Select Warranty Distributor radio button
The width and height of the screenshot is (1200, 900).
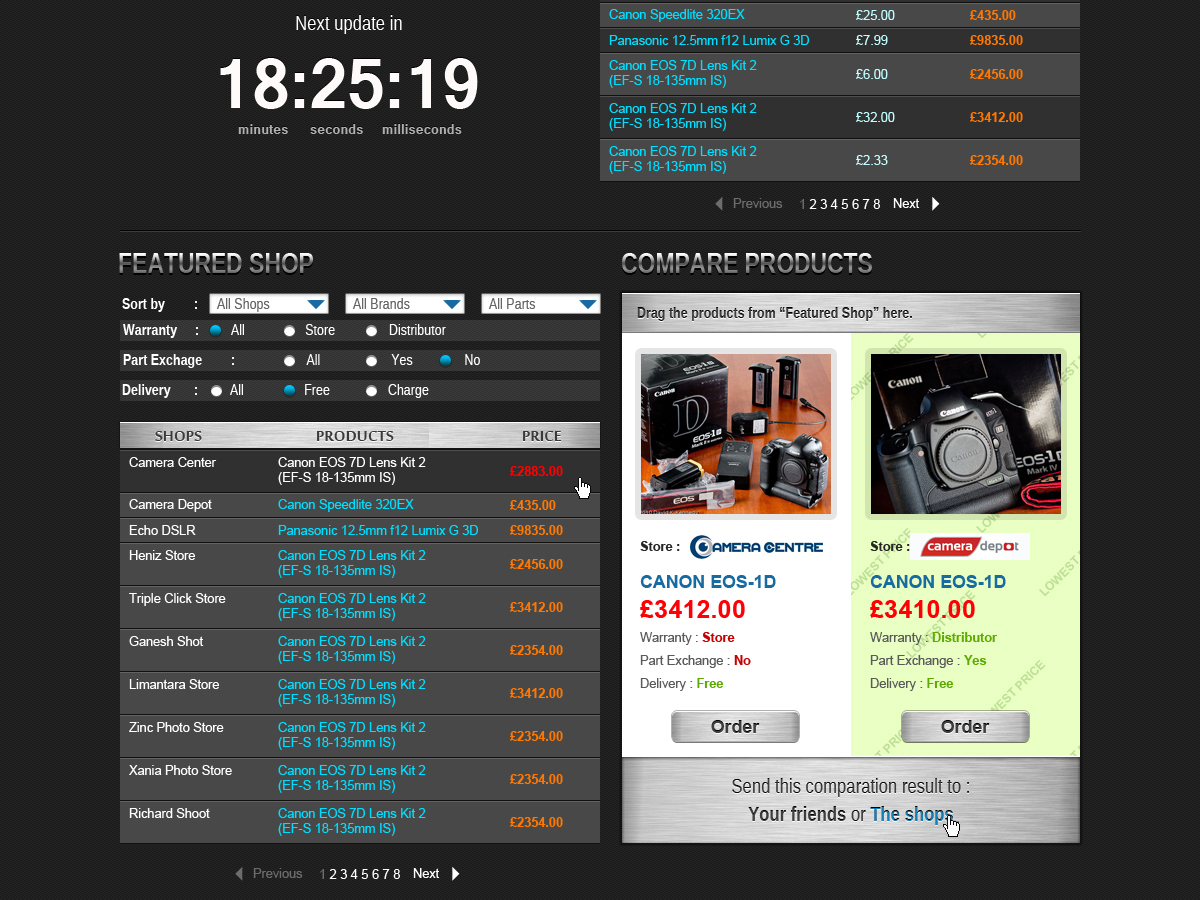[371, 330]
